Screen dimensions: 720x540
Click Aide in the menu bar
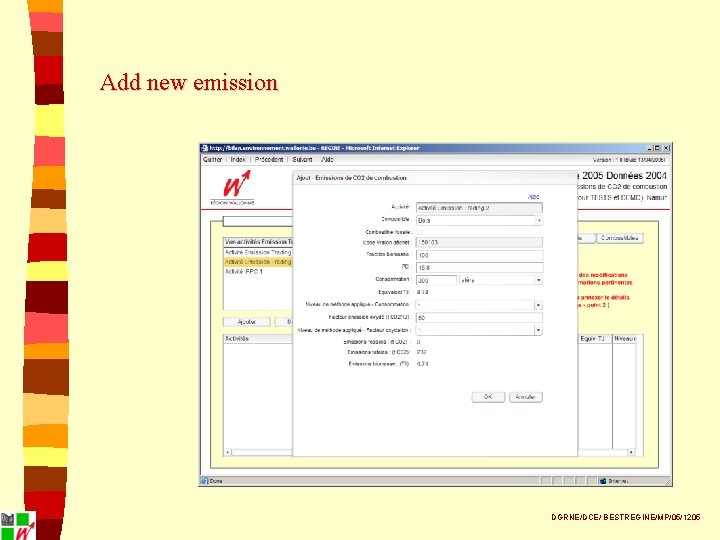click(x=327, y=159)
